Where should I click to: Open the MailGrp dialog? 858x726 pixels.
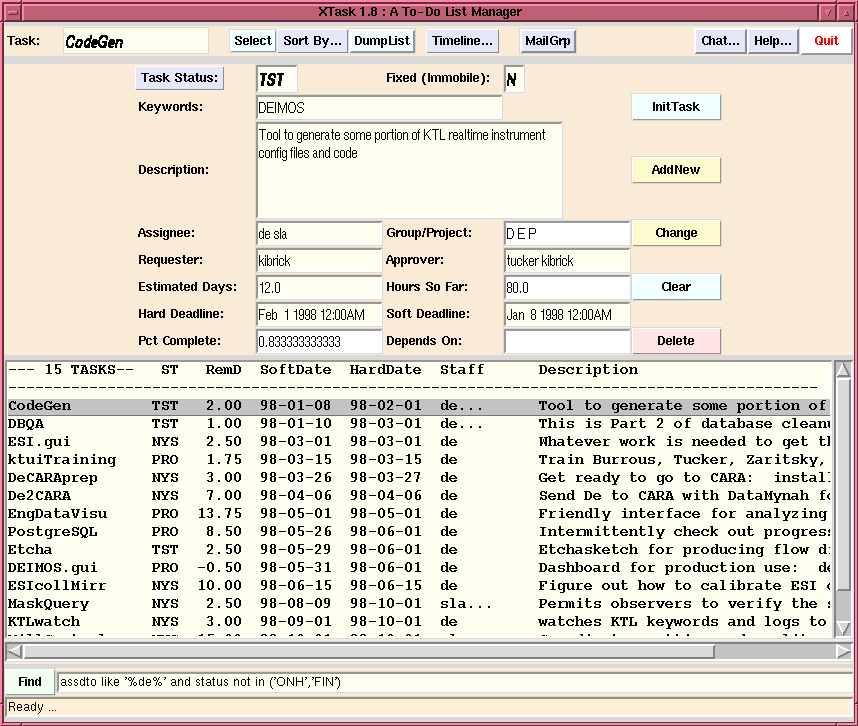548,41
